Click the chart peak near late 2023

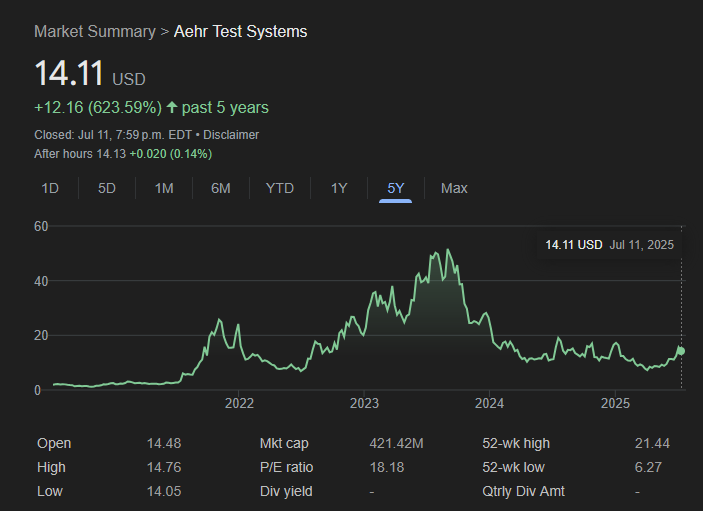click(x=447, y=250)
